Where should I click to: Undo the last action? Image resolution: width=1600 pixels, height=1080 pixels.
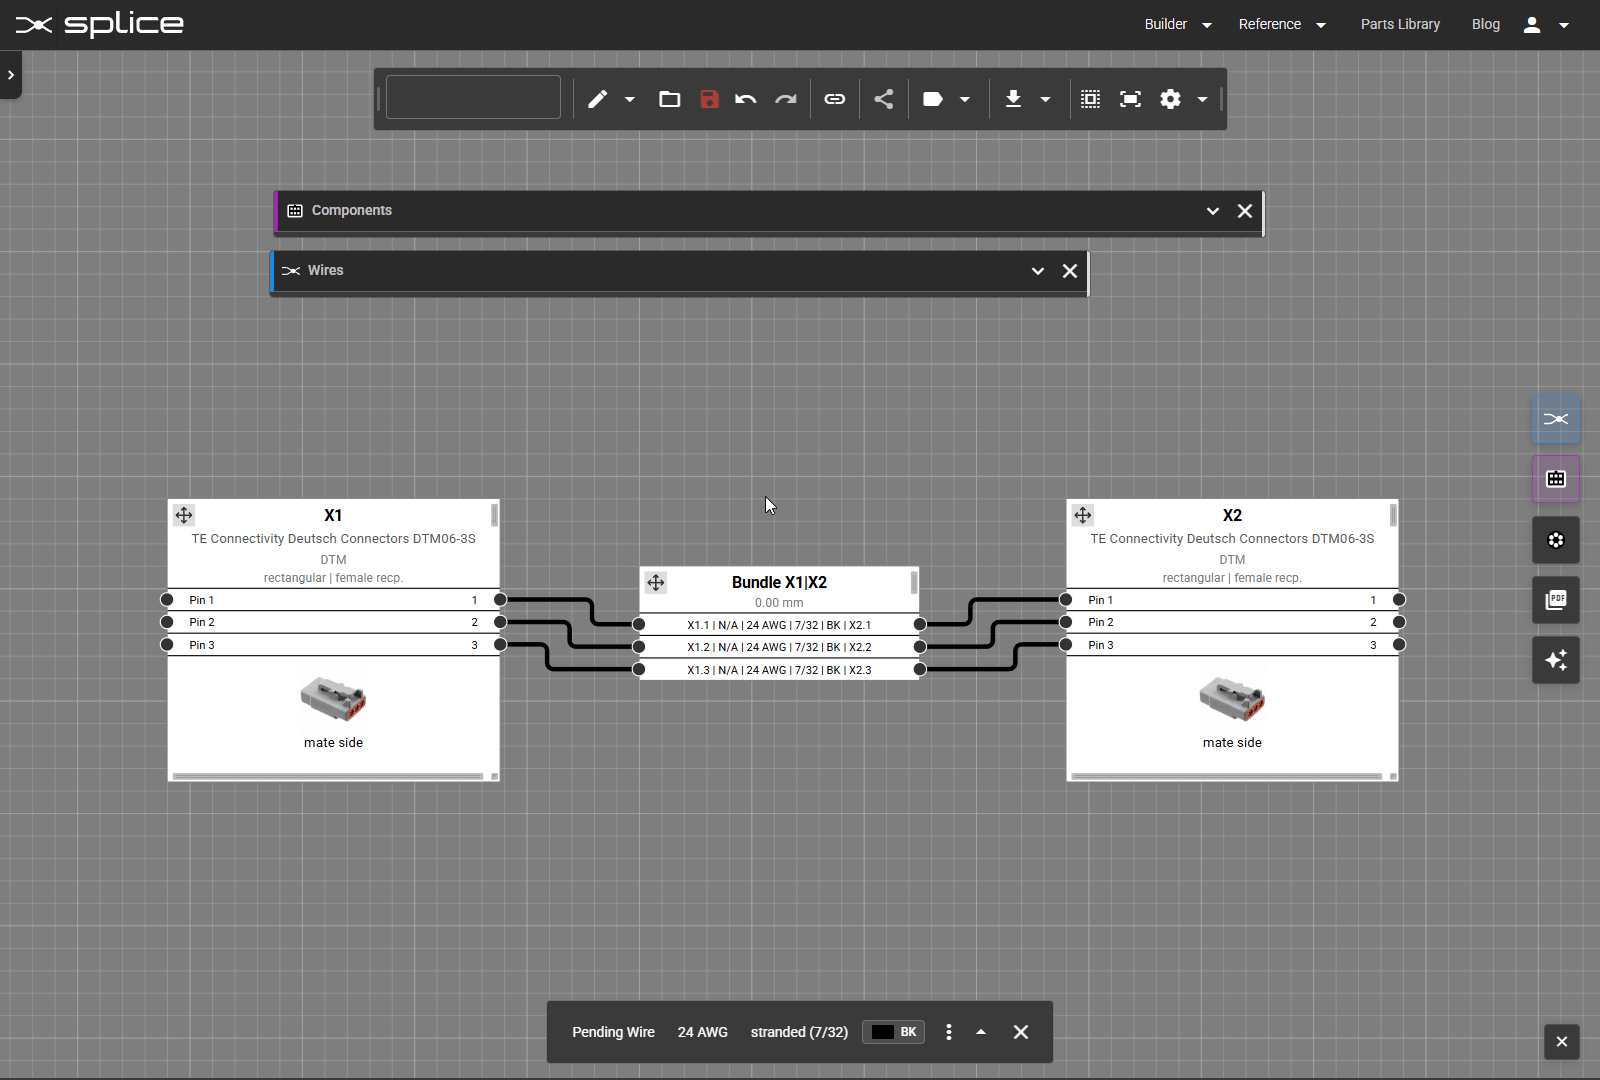tap(746, 99)
